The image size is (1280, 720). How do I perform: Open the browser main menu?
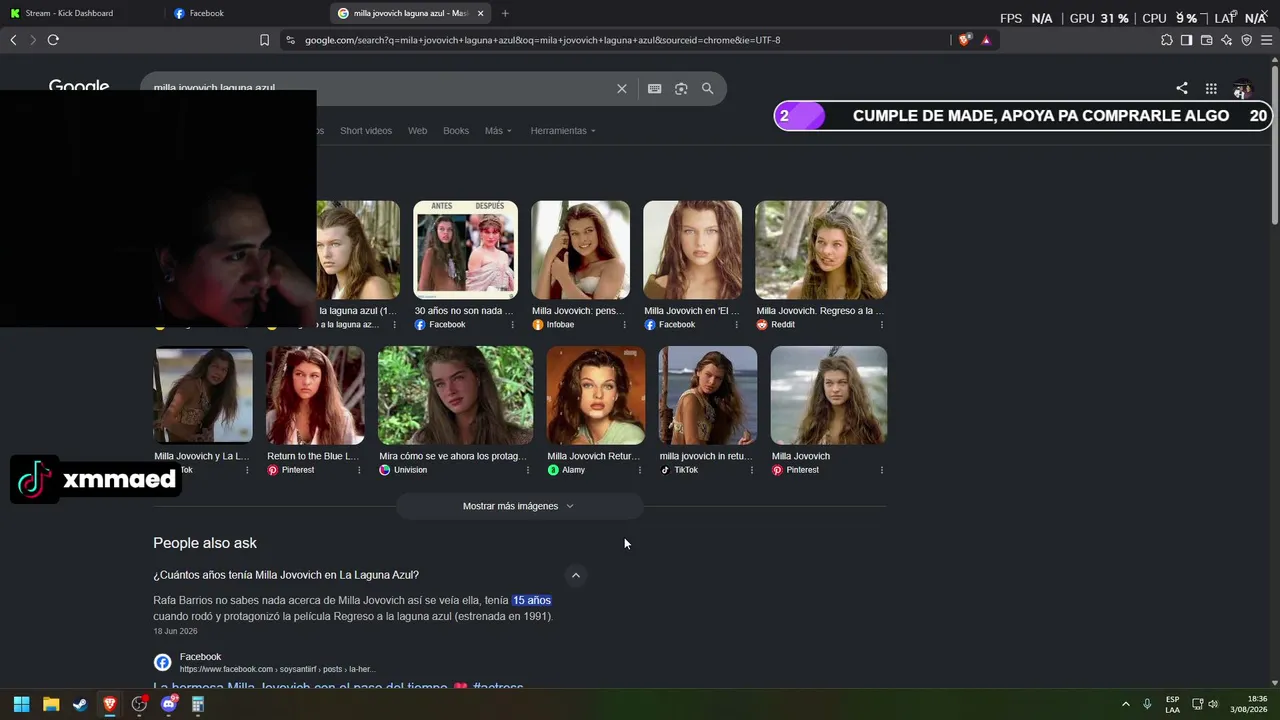pyautogui.click(x=1267, y=40)
